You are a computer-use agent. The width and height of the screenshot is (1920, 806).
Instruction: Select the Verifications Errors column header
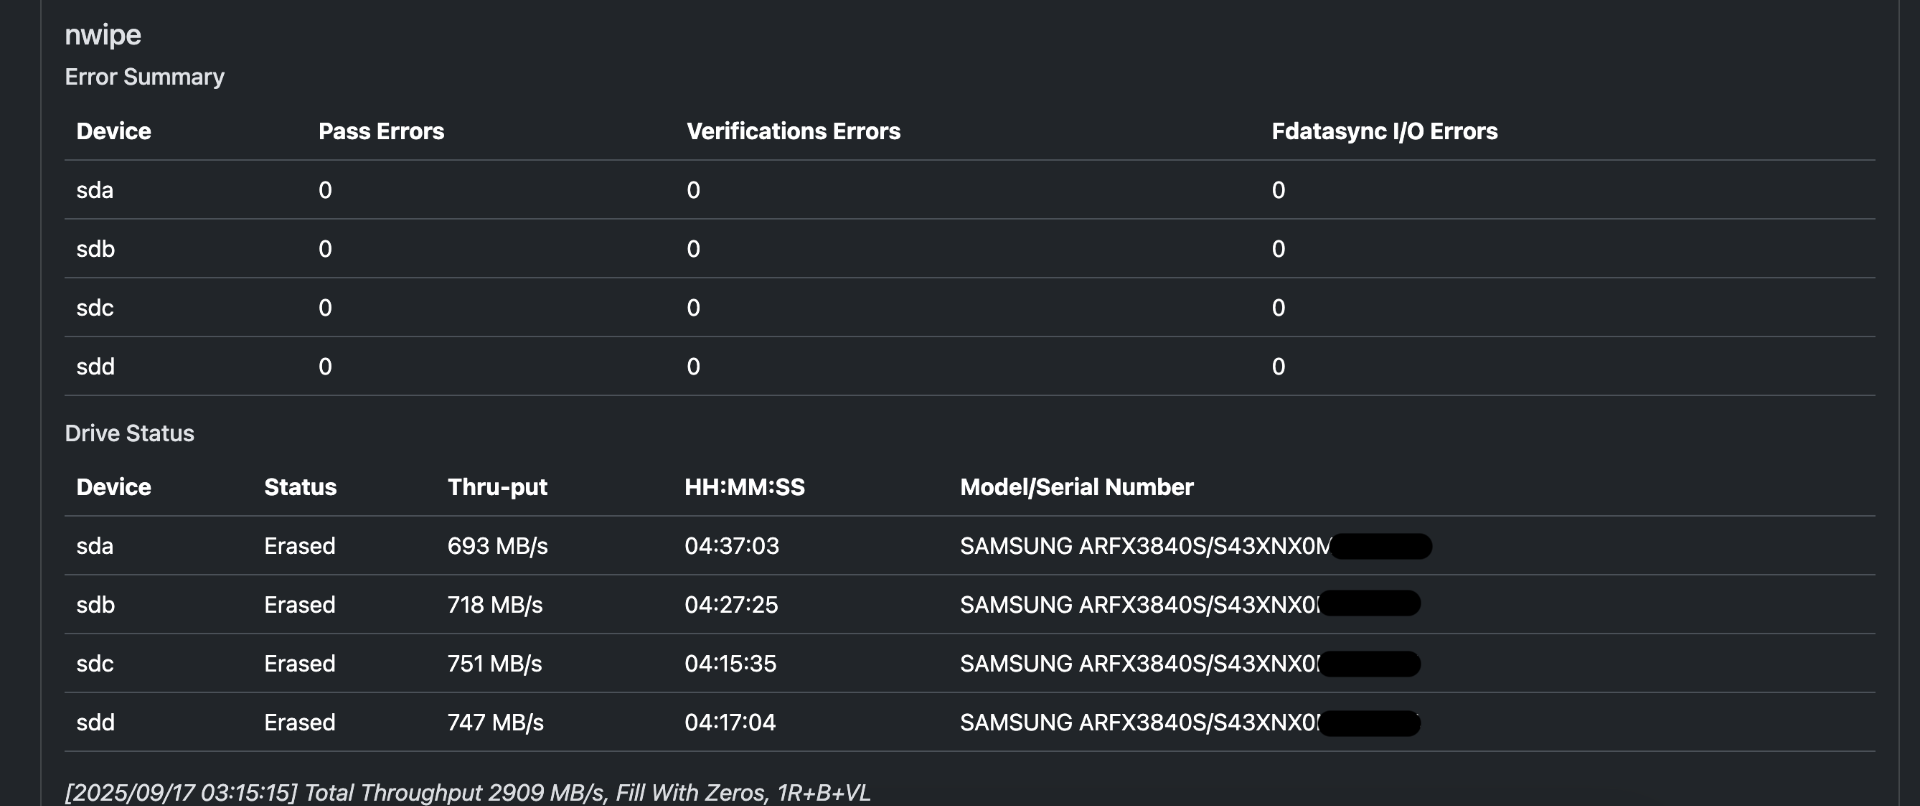pyautogui.click(x=793, y=131)
